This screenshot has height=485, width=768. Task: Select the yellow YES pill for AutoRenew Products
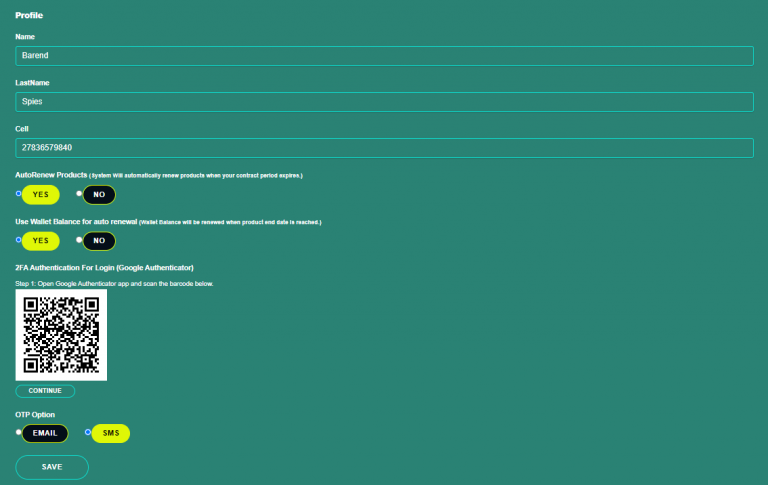[x=41, y=194]
